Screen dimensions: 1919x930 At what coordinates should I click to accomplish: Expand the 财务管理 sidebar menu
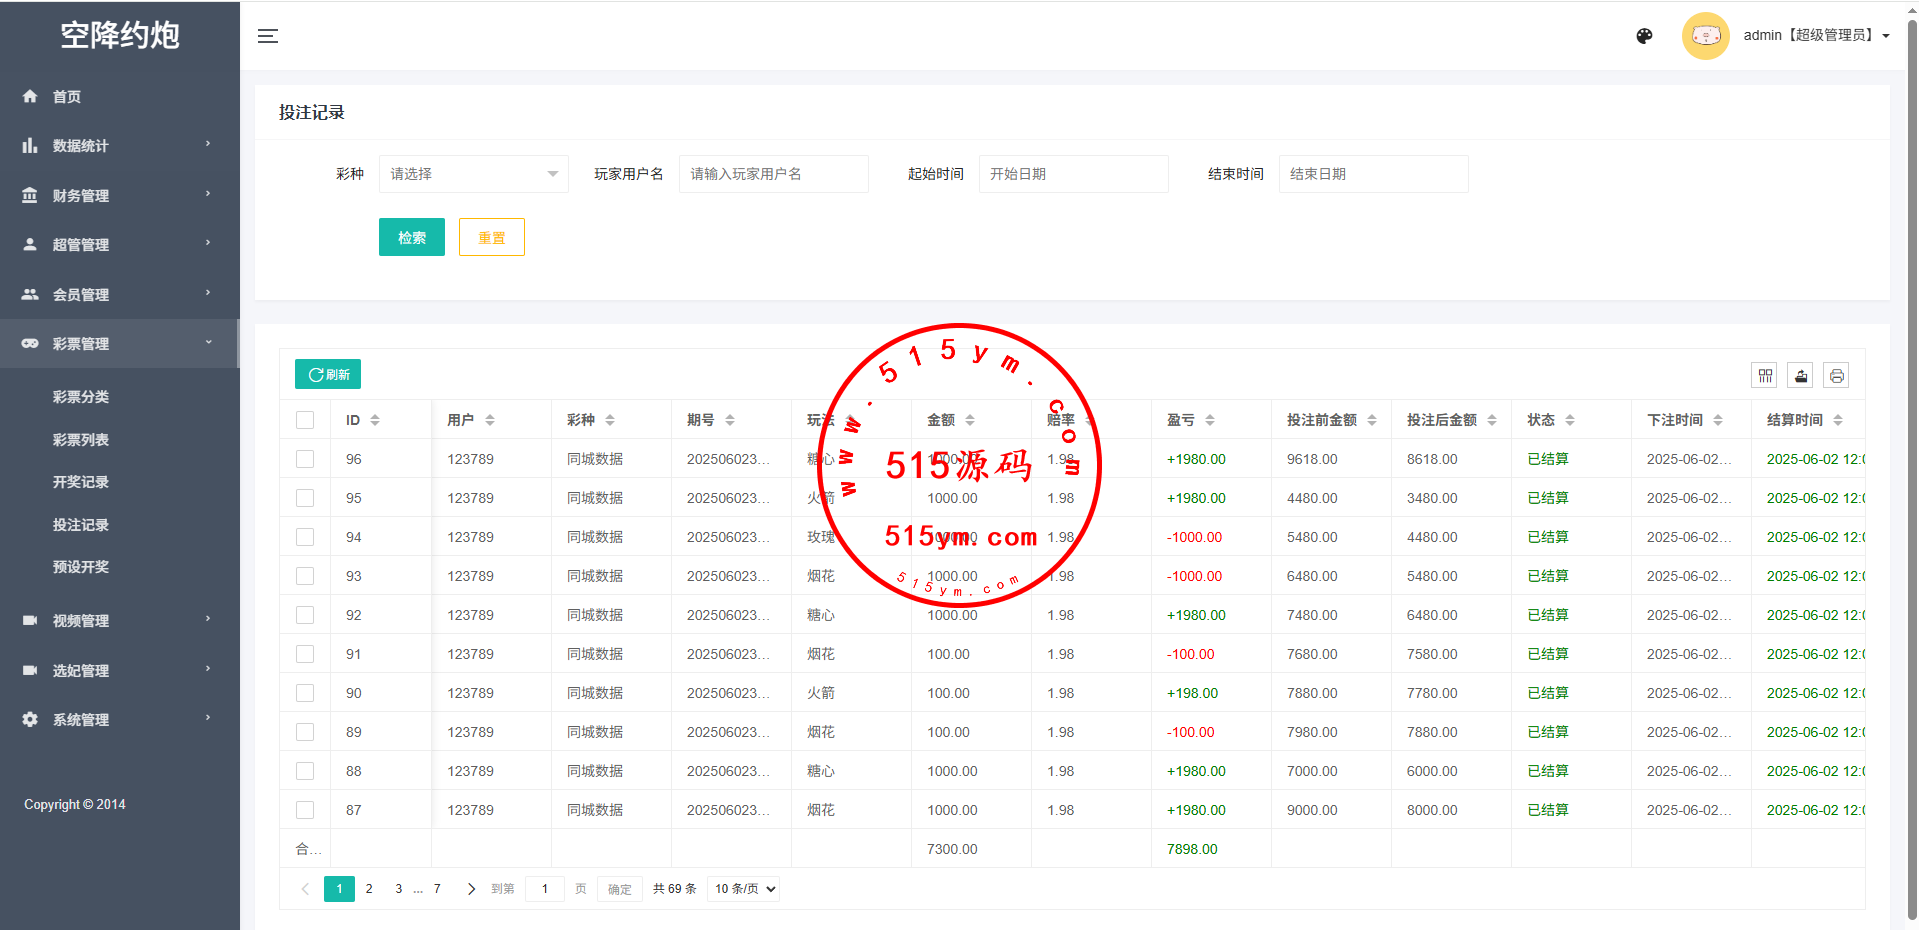tap(119, 195)
